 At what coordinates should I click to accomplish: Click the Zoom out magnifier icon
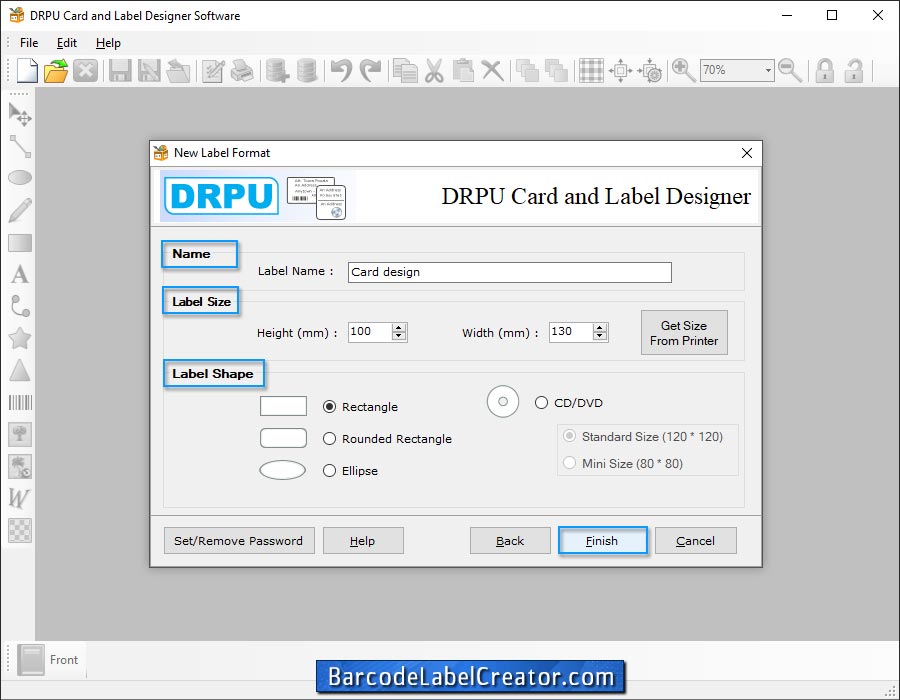point(790,71)
